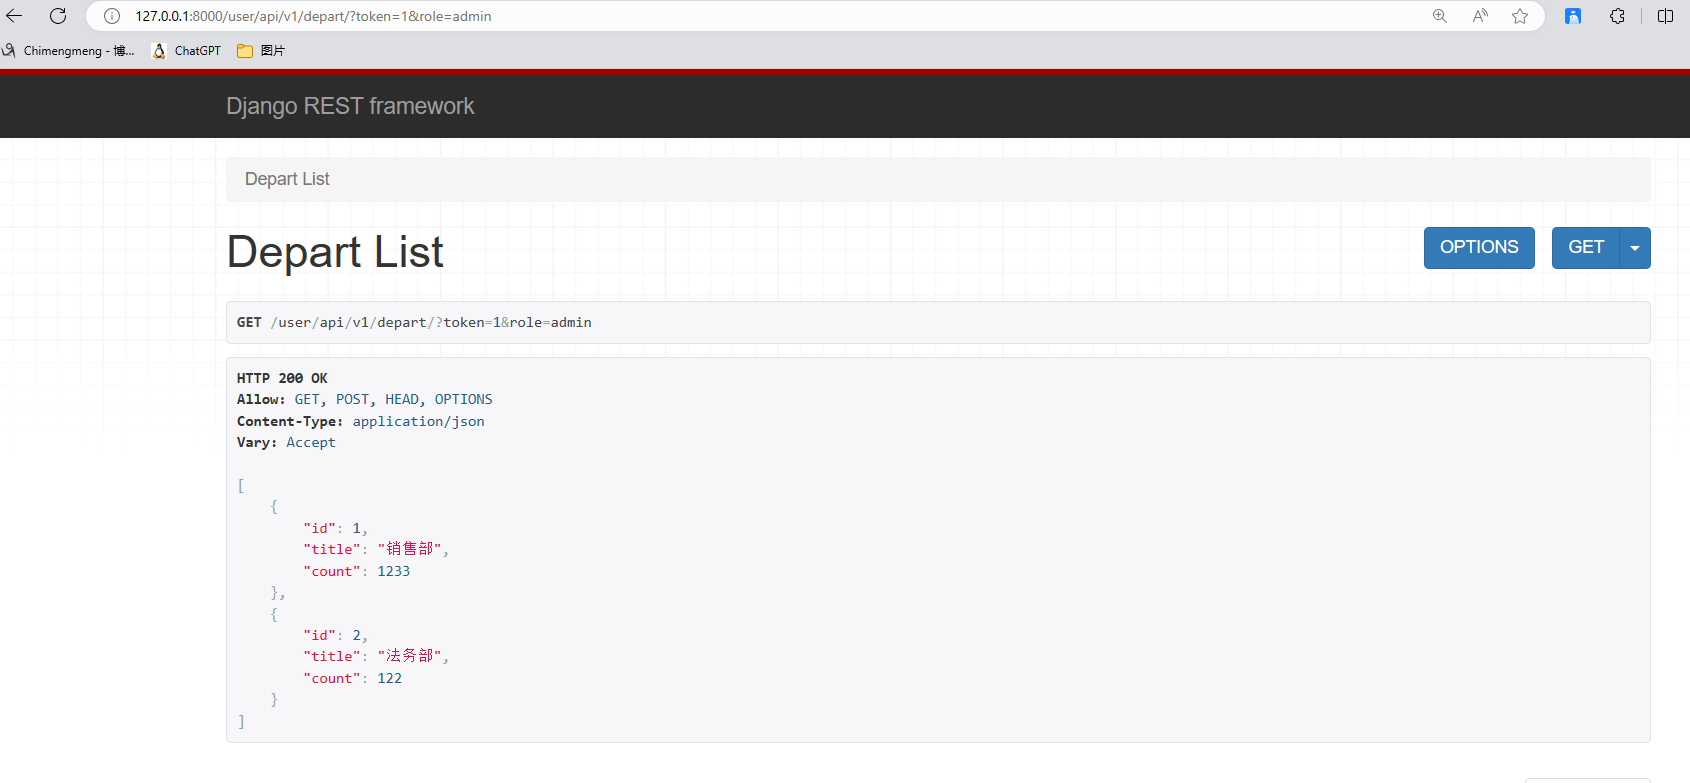
Task: Open the Chimengmeng bookmark
Action: point(68,51)
